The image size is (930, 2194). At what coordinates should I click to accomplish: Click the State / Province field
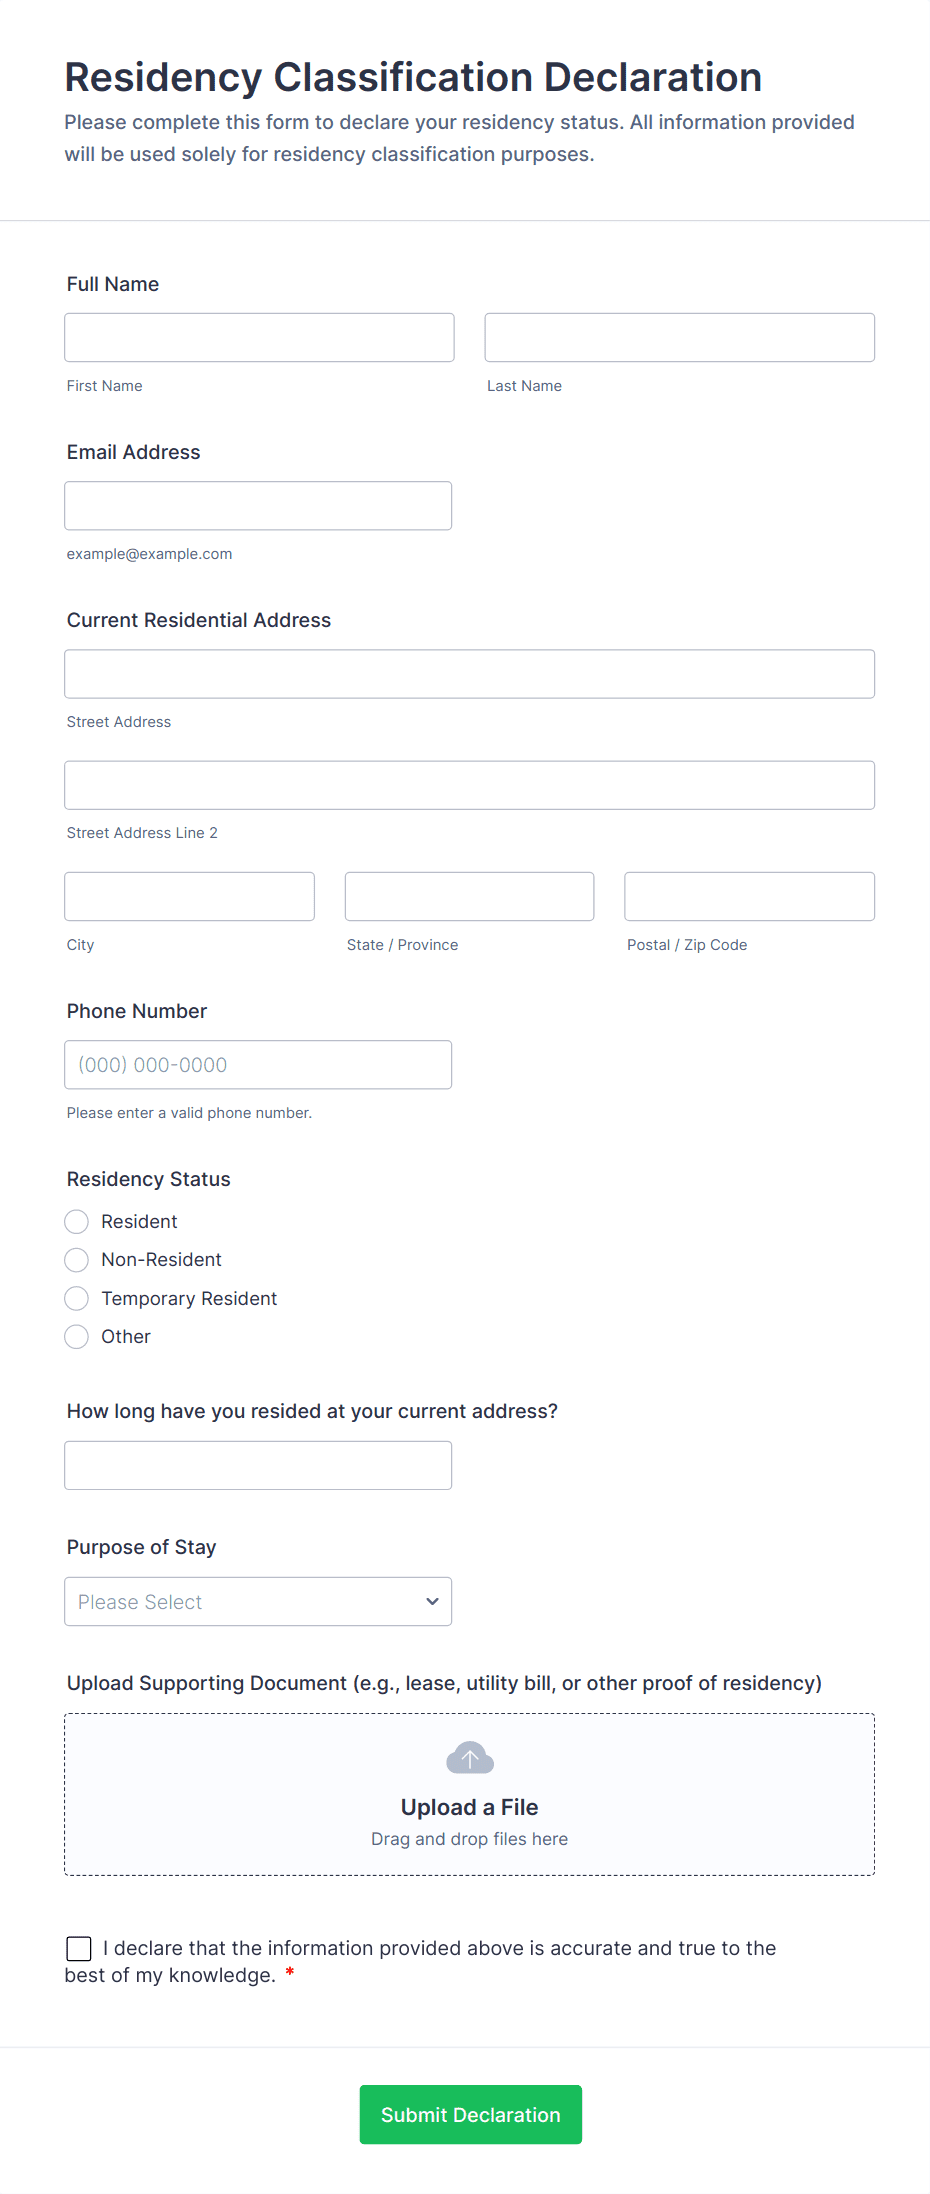(x=468, y=896)
